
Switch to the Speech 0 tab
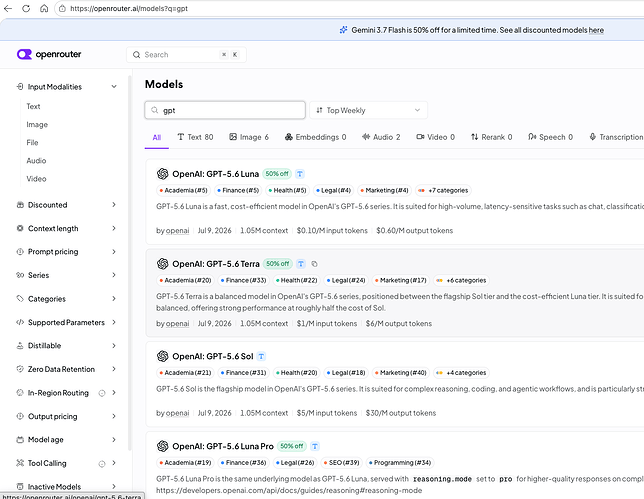point(550,137)
